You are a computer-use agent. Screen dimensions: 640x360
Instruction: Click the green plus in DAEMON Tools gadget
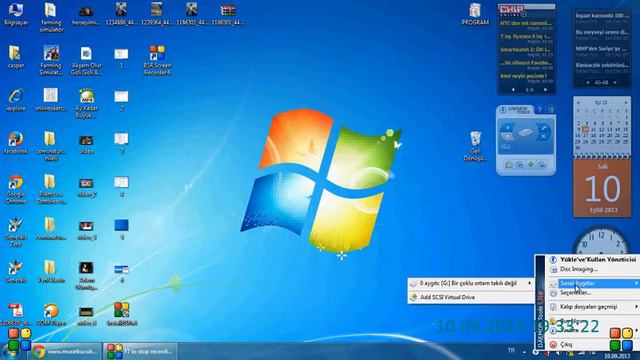(x=531, y=164)
